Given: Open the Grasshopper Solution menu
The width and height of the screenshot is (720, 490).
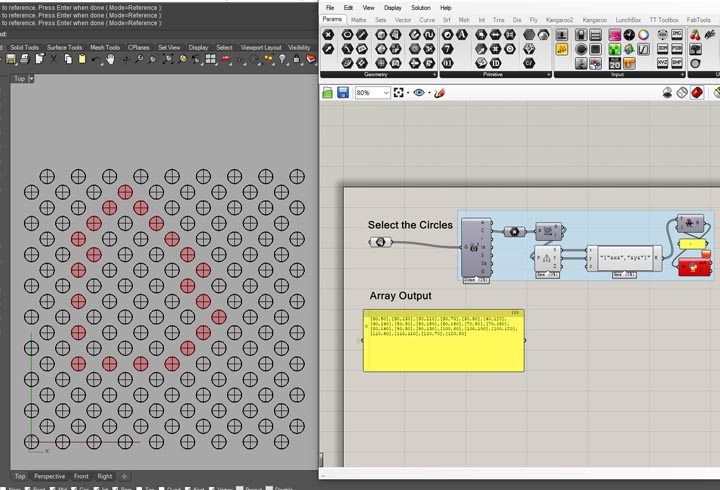Looking at the screenshot, I should pos(421,8).
